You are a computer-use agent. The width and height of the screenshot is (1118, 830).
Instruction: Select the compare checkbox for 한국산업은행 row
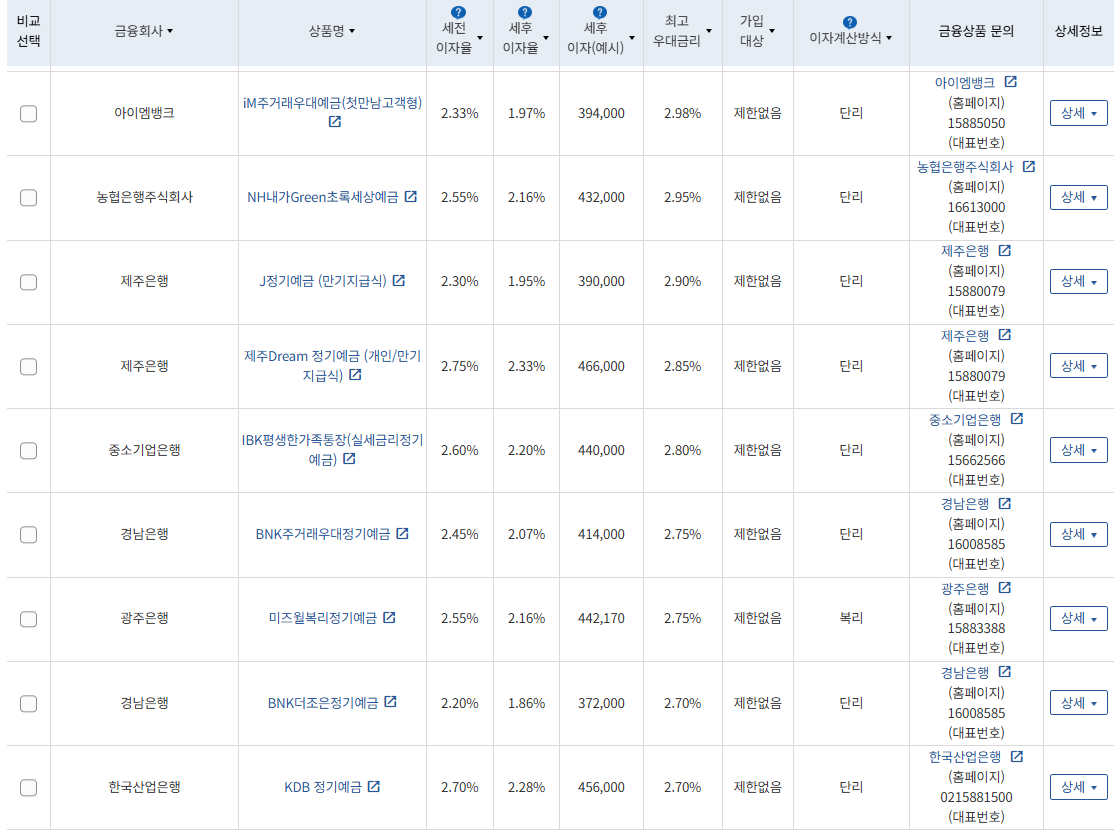[28, 787]
